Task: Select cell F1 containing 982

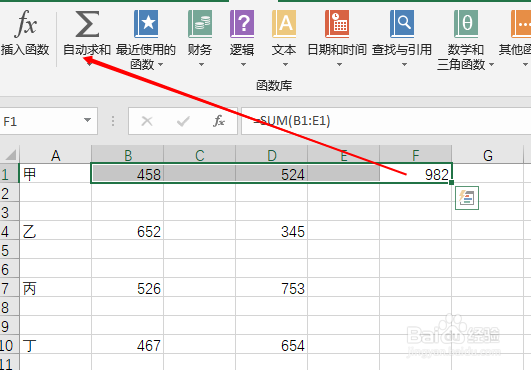Action: (x=416, y=174)
